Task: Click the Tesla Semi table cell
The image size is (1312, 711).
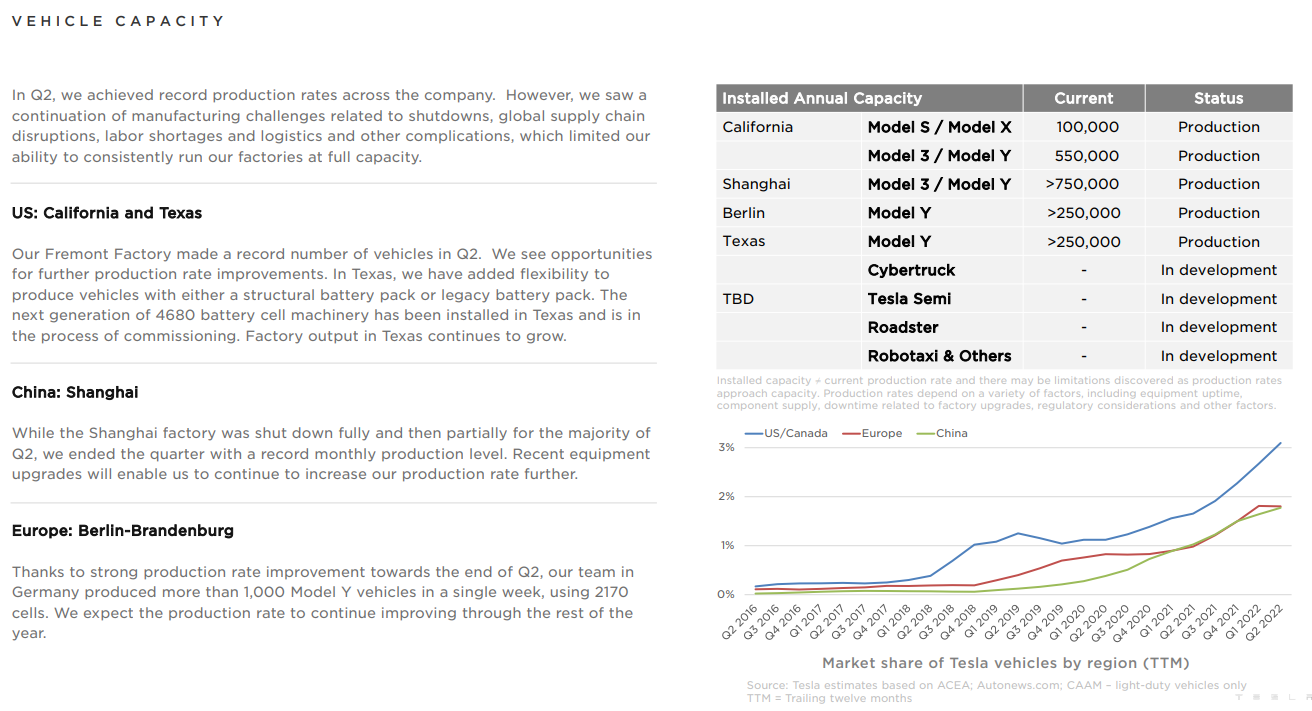Action: click(x=909, y=299)
